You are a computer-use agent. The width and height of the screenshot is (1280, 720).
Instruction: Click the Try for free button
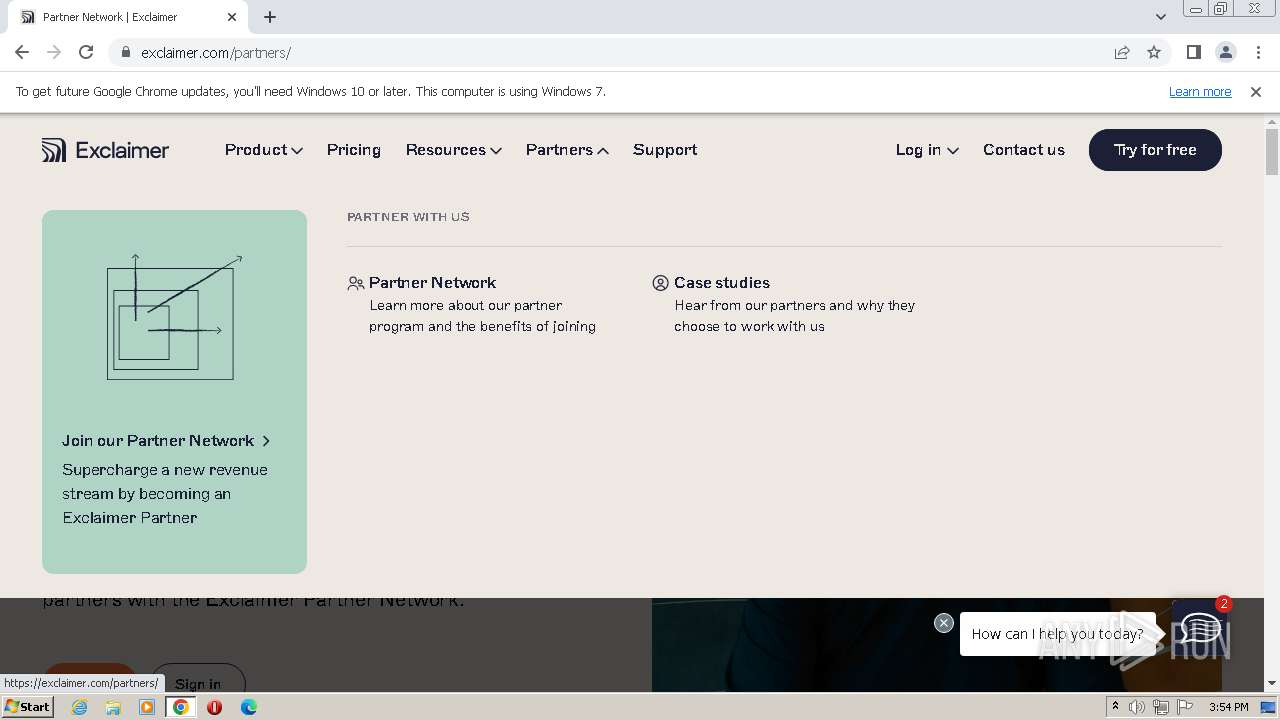pyautogui.click(x=1155, y=150)
